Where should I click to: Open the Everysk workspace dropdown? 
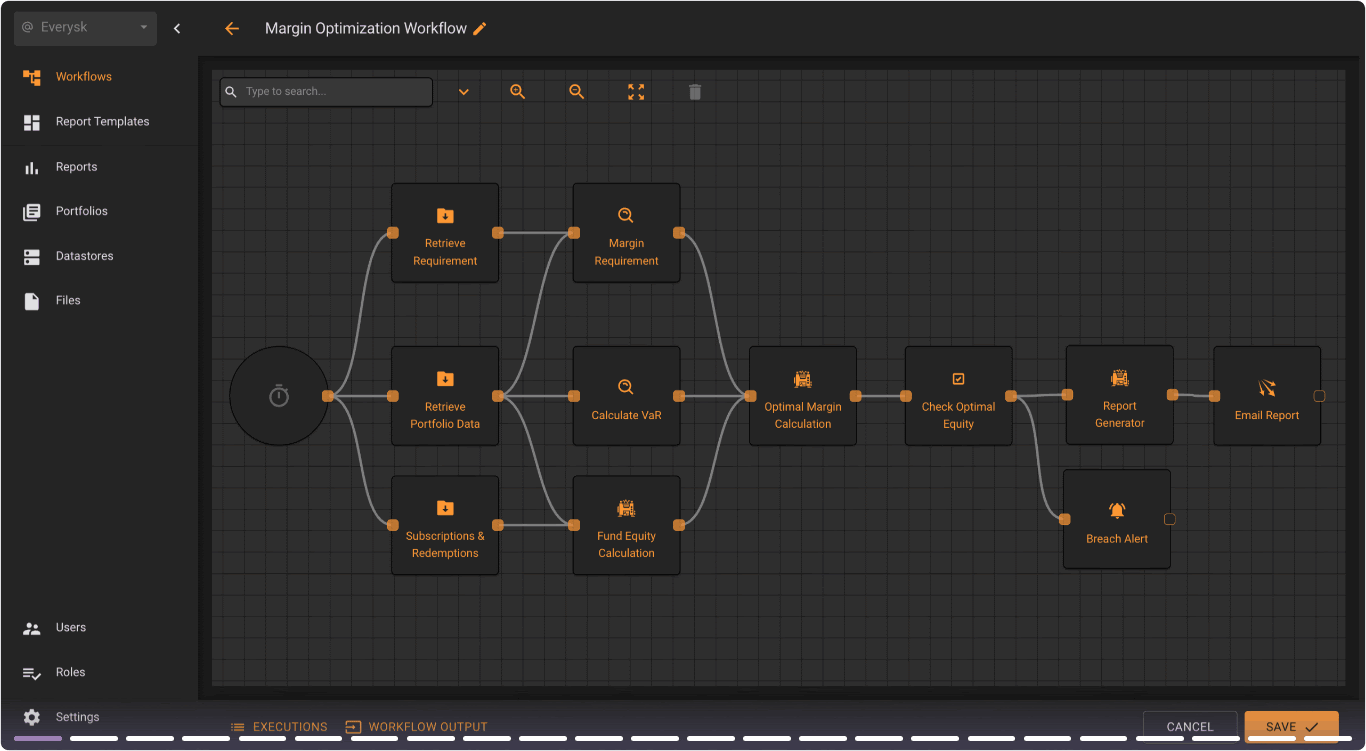[x=85, y=28]
